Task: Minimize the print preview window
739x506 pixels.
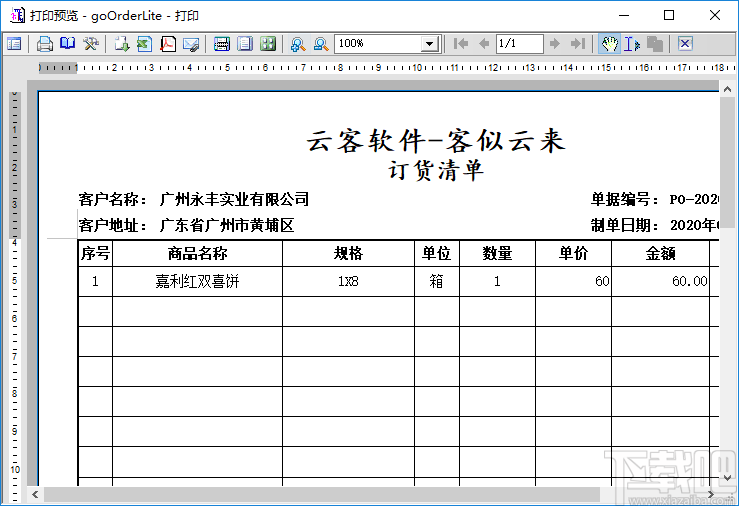Action: pos(624,15)
